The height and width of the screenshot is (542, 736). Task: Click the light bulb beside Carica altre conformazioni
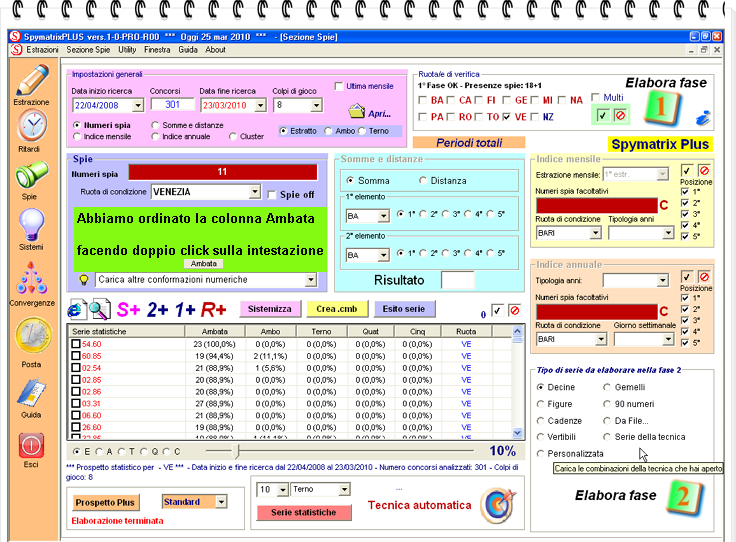(x=84, y=280)
